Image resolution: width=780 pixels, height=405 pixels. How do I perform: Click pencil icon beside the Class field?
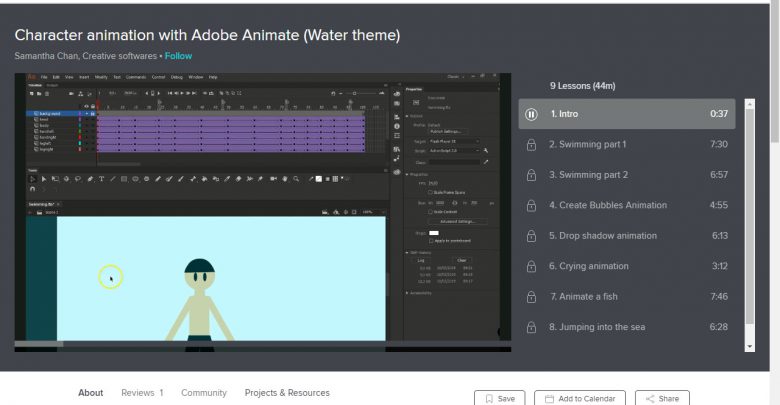(x=486, y=162)
